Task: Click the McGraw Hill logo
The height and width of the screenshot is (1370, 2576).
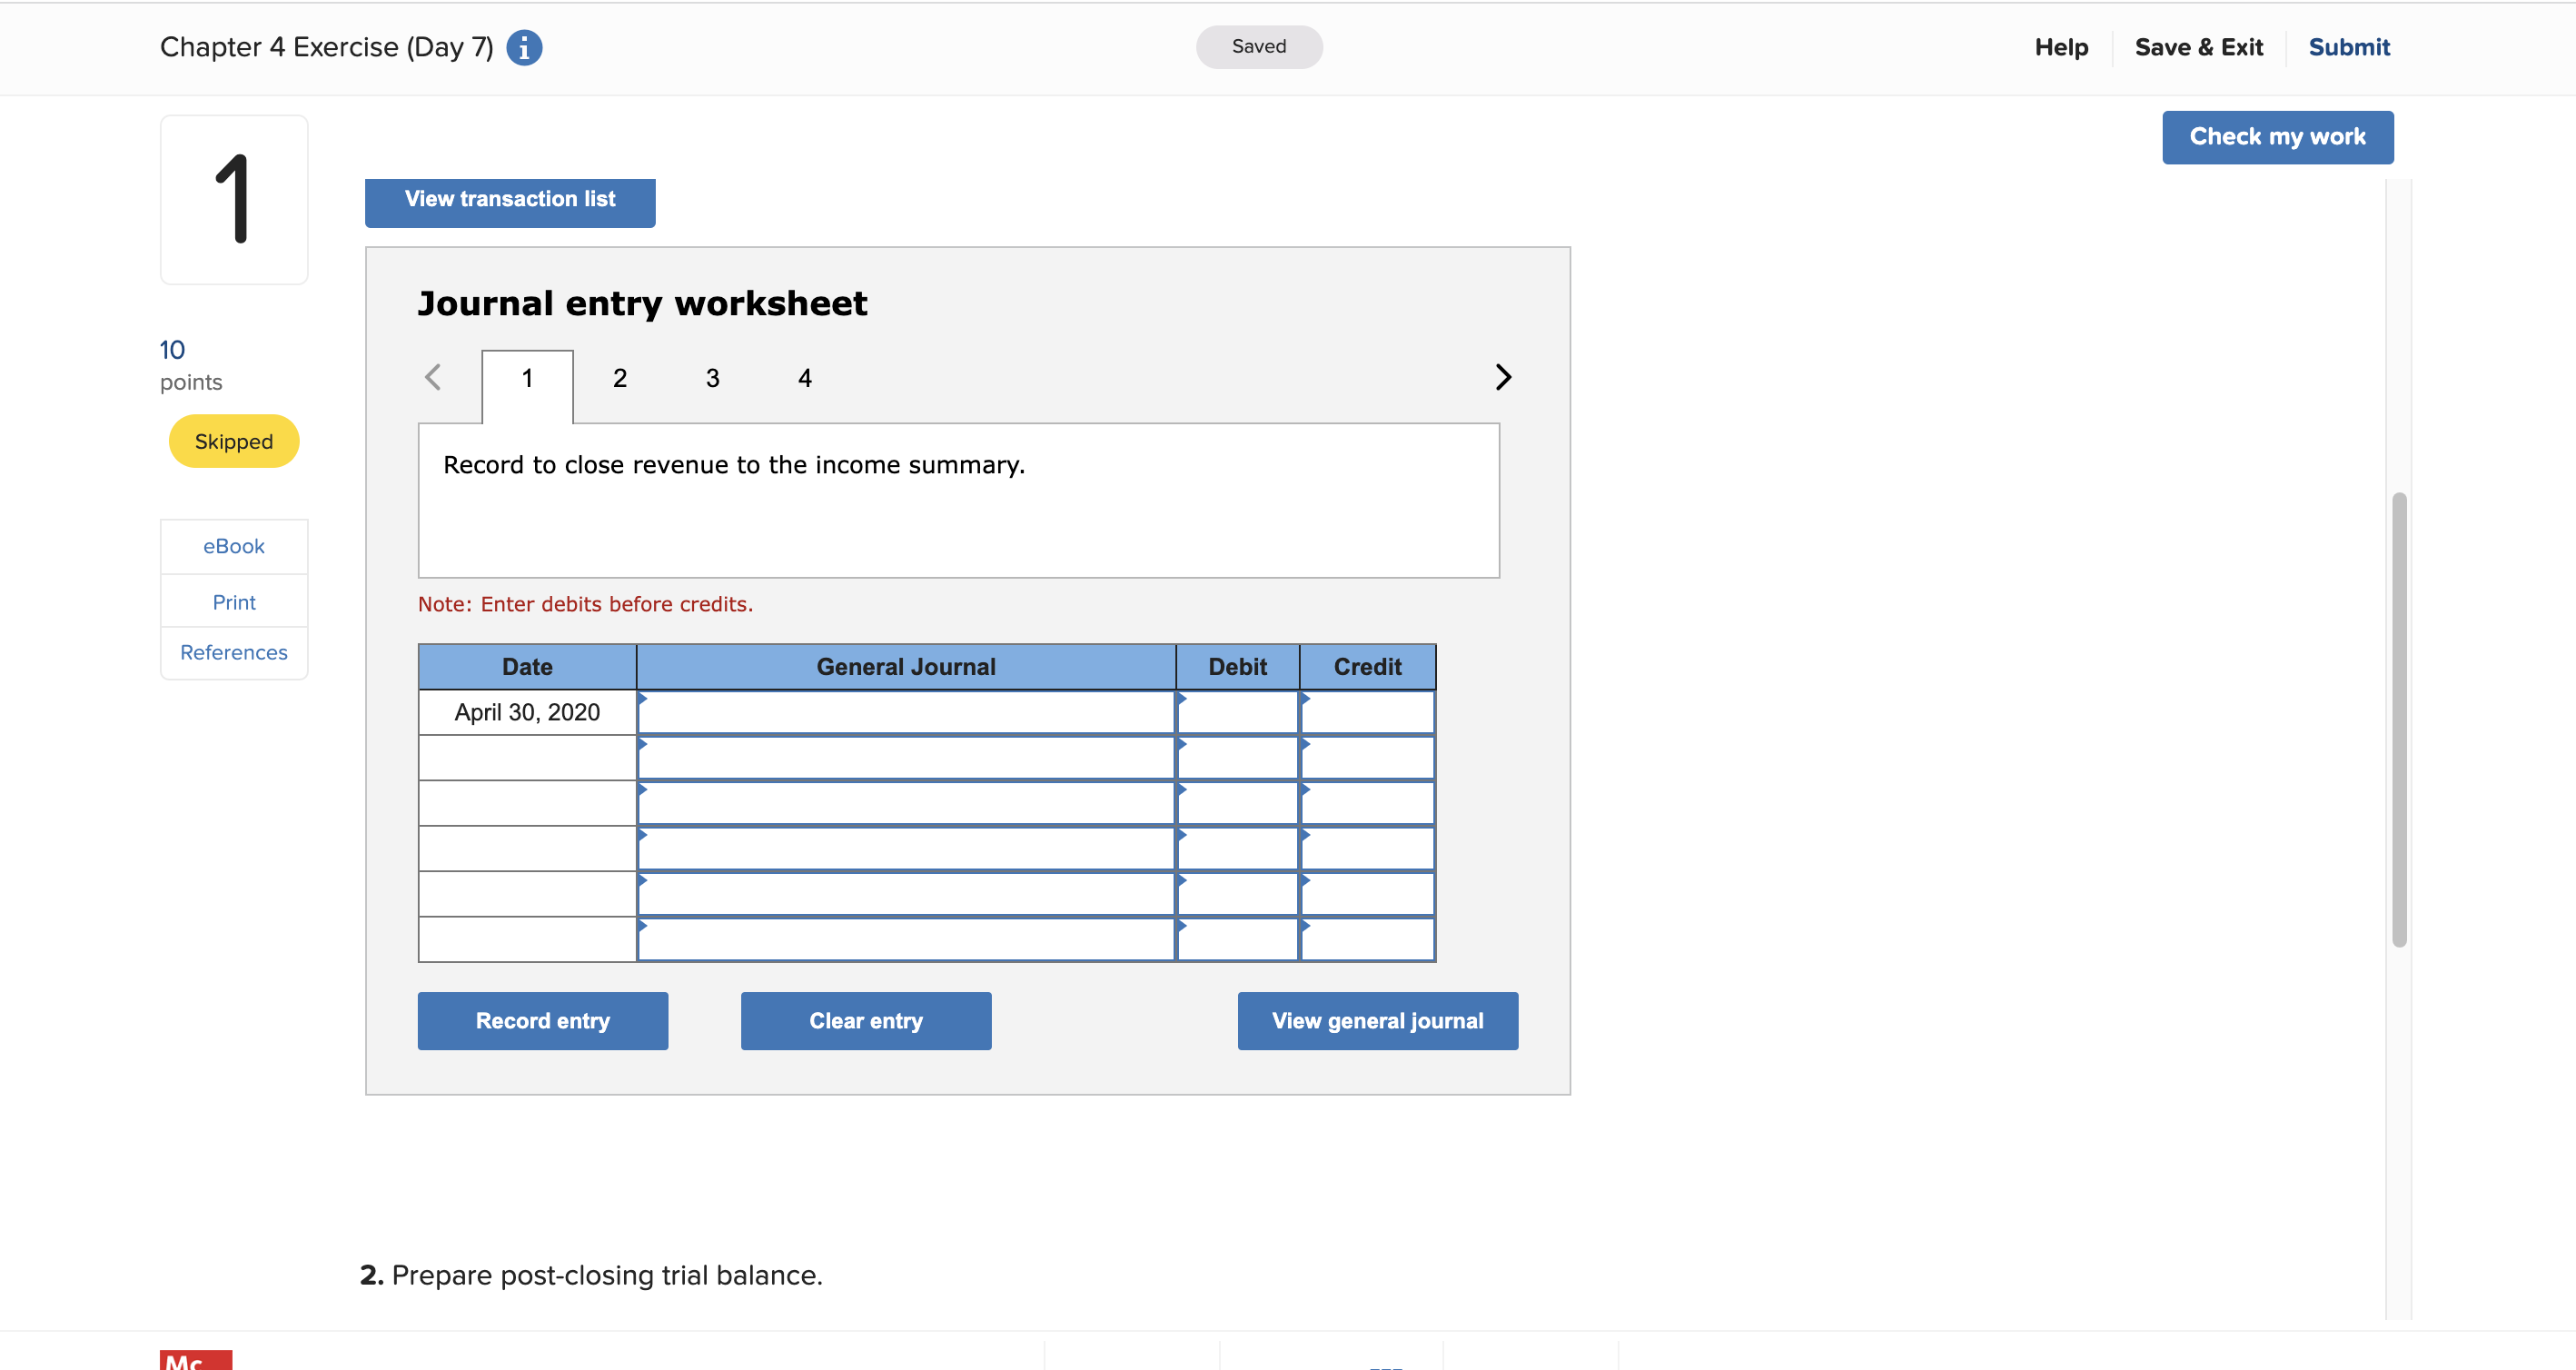Action: coord(195,1359)
